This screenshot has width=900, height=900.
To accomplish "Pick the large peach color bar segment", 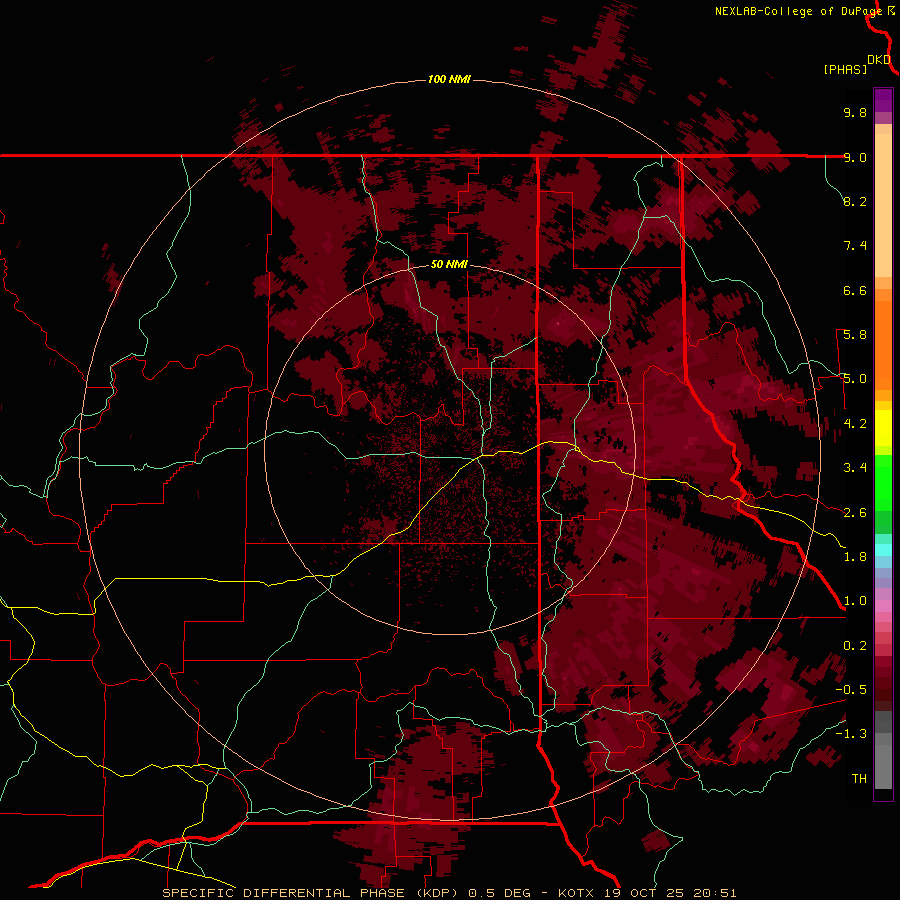I will click(x=883, y=205).
